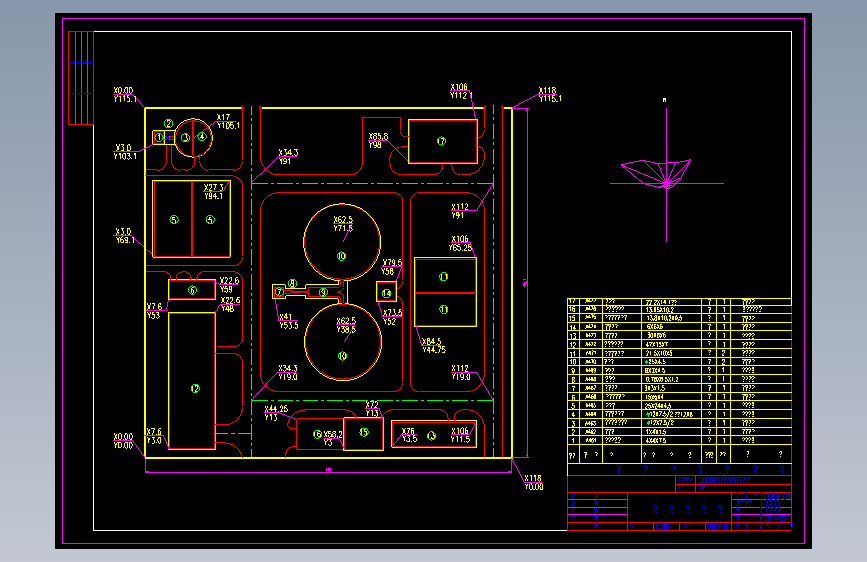
Task: Click the circled number 2 marker
Action: tap(169, 123)
